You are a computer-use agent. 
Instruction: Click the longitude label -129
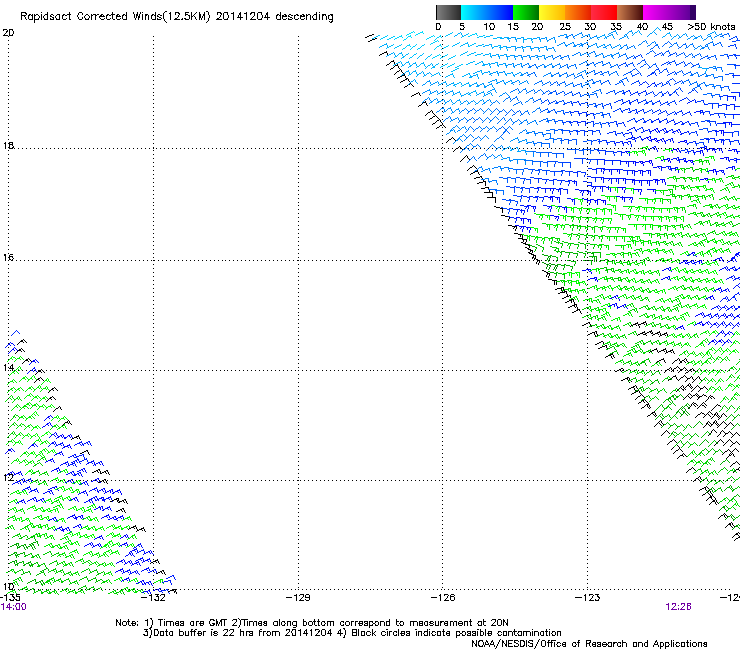coord(298,598)
